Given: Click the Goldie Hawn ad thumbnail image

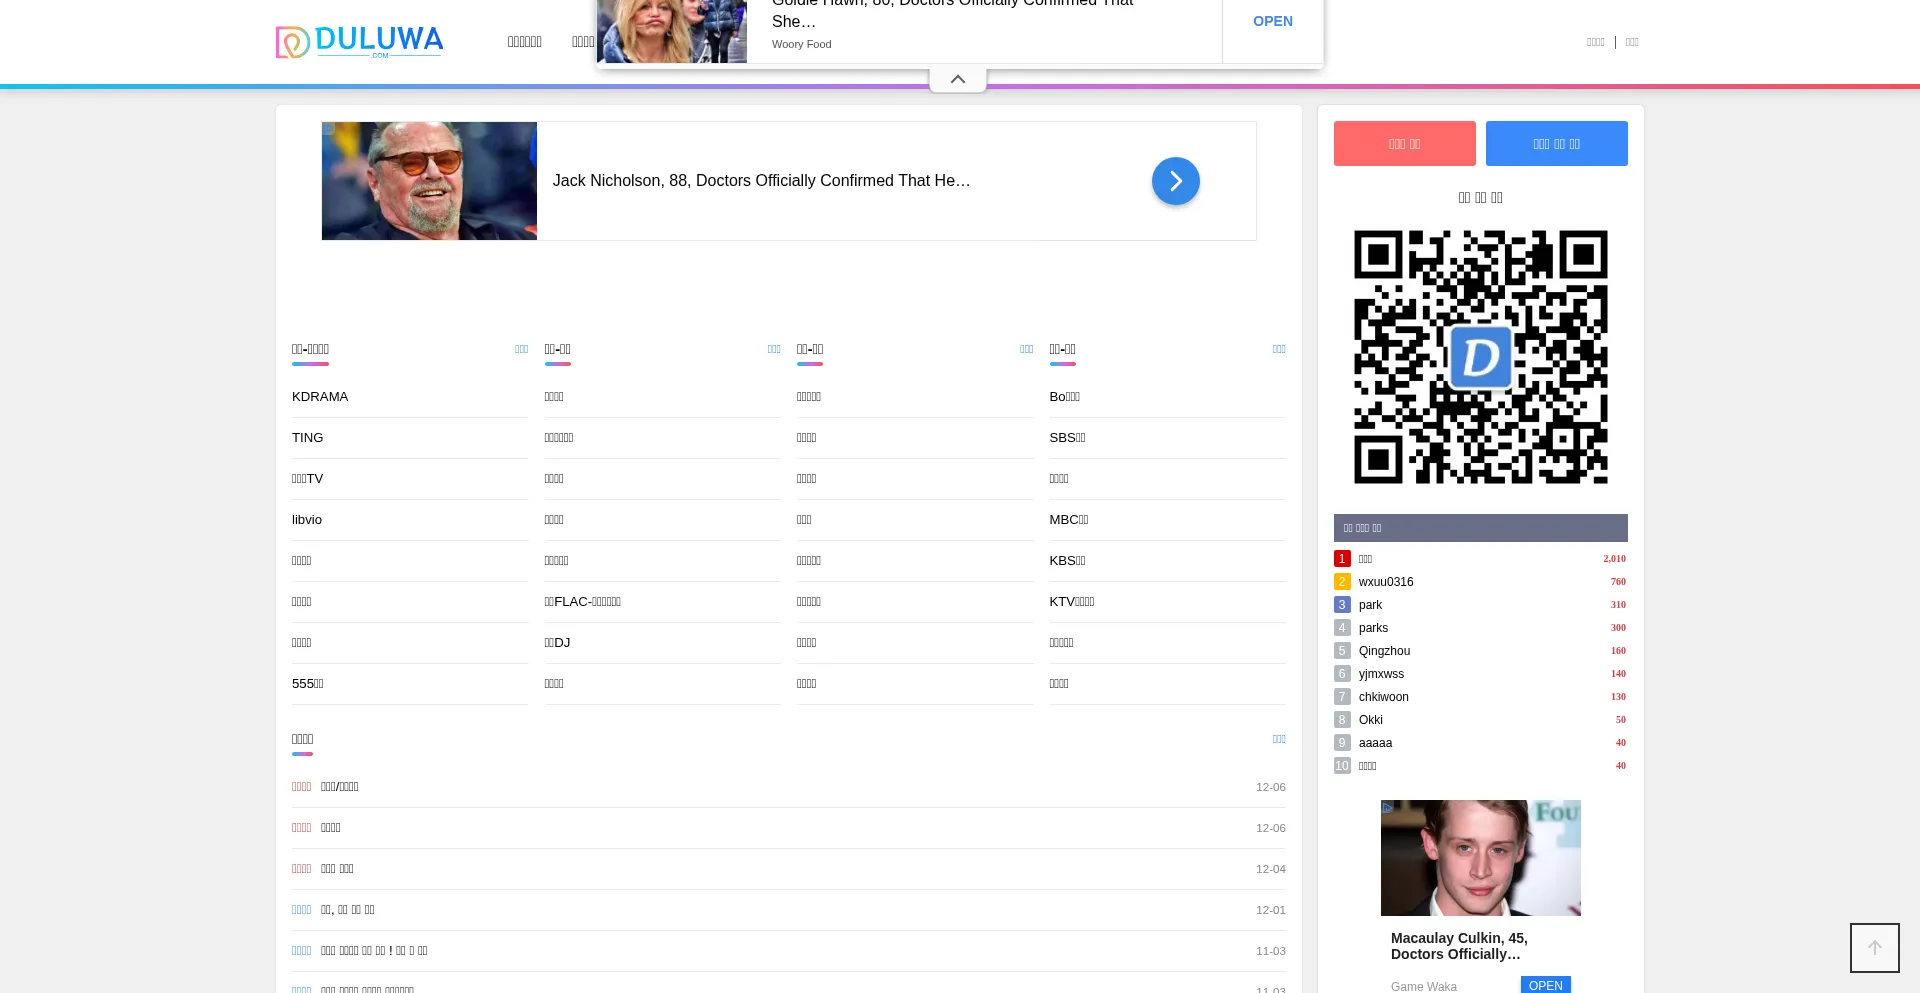Looking at the screenshot, I should (671, 31).
